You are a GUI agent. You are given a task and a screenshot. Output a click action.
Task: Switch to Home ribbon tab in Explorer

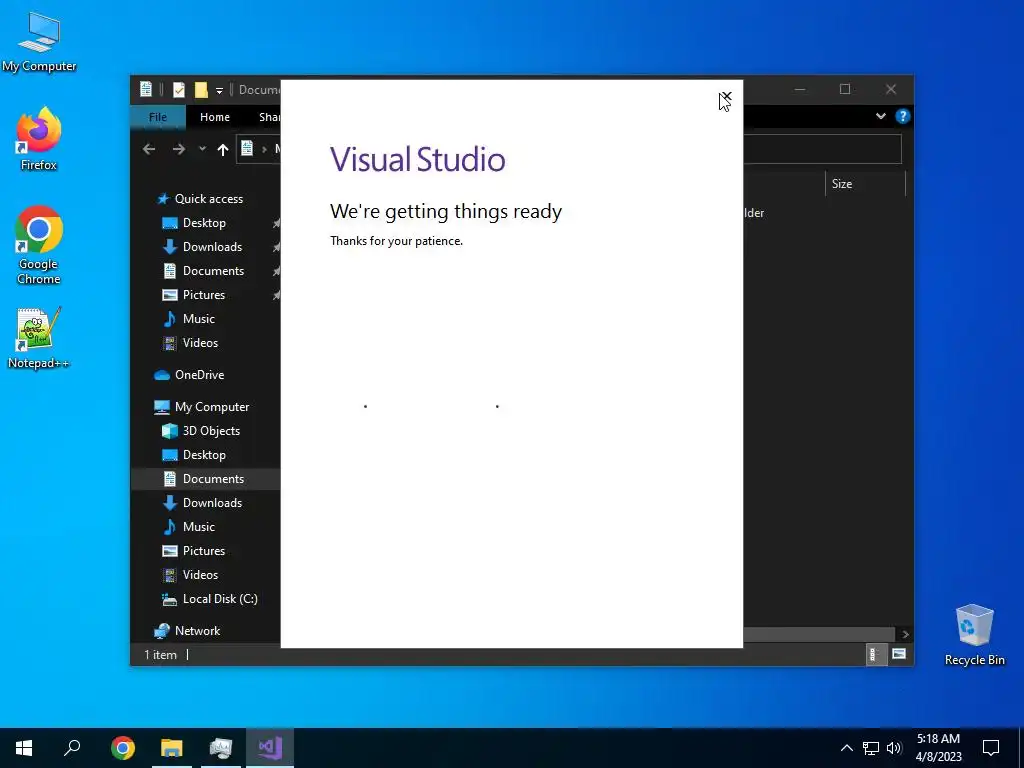click(215, 117)
